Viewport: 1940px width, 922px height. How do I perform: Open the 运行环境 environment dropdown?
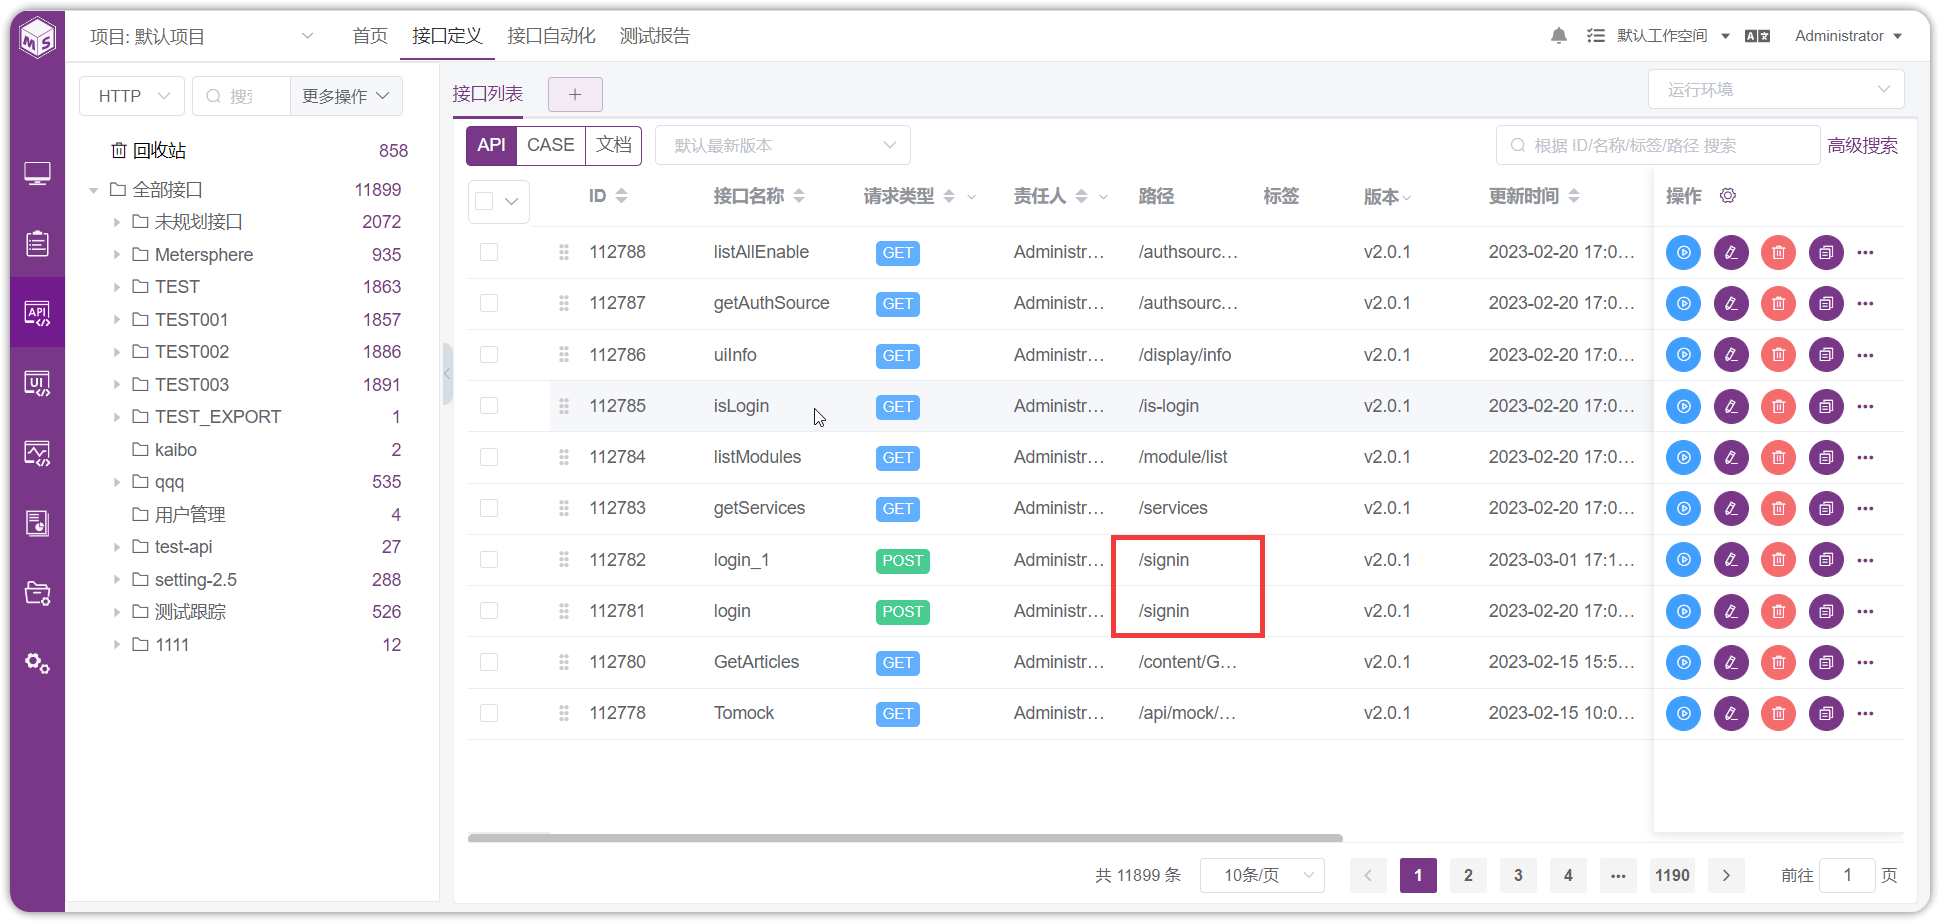click(1776, 89)
